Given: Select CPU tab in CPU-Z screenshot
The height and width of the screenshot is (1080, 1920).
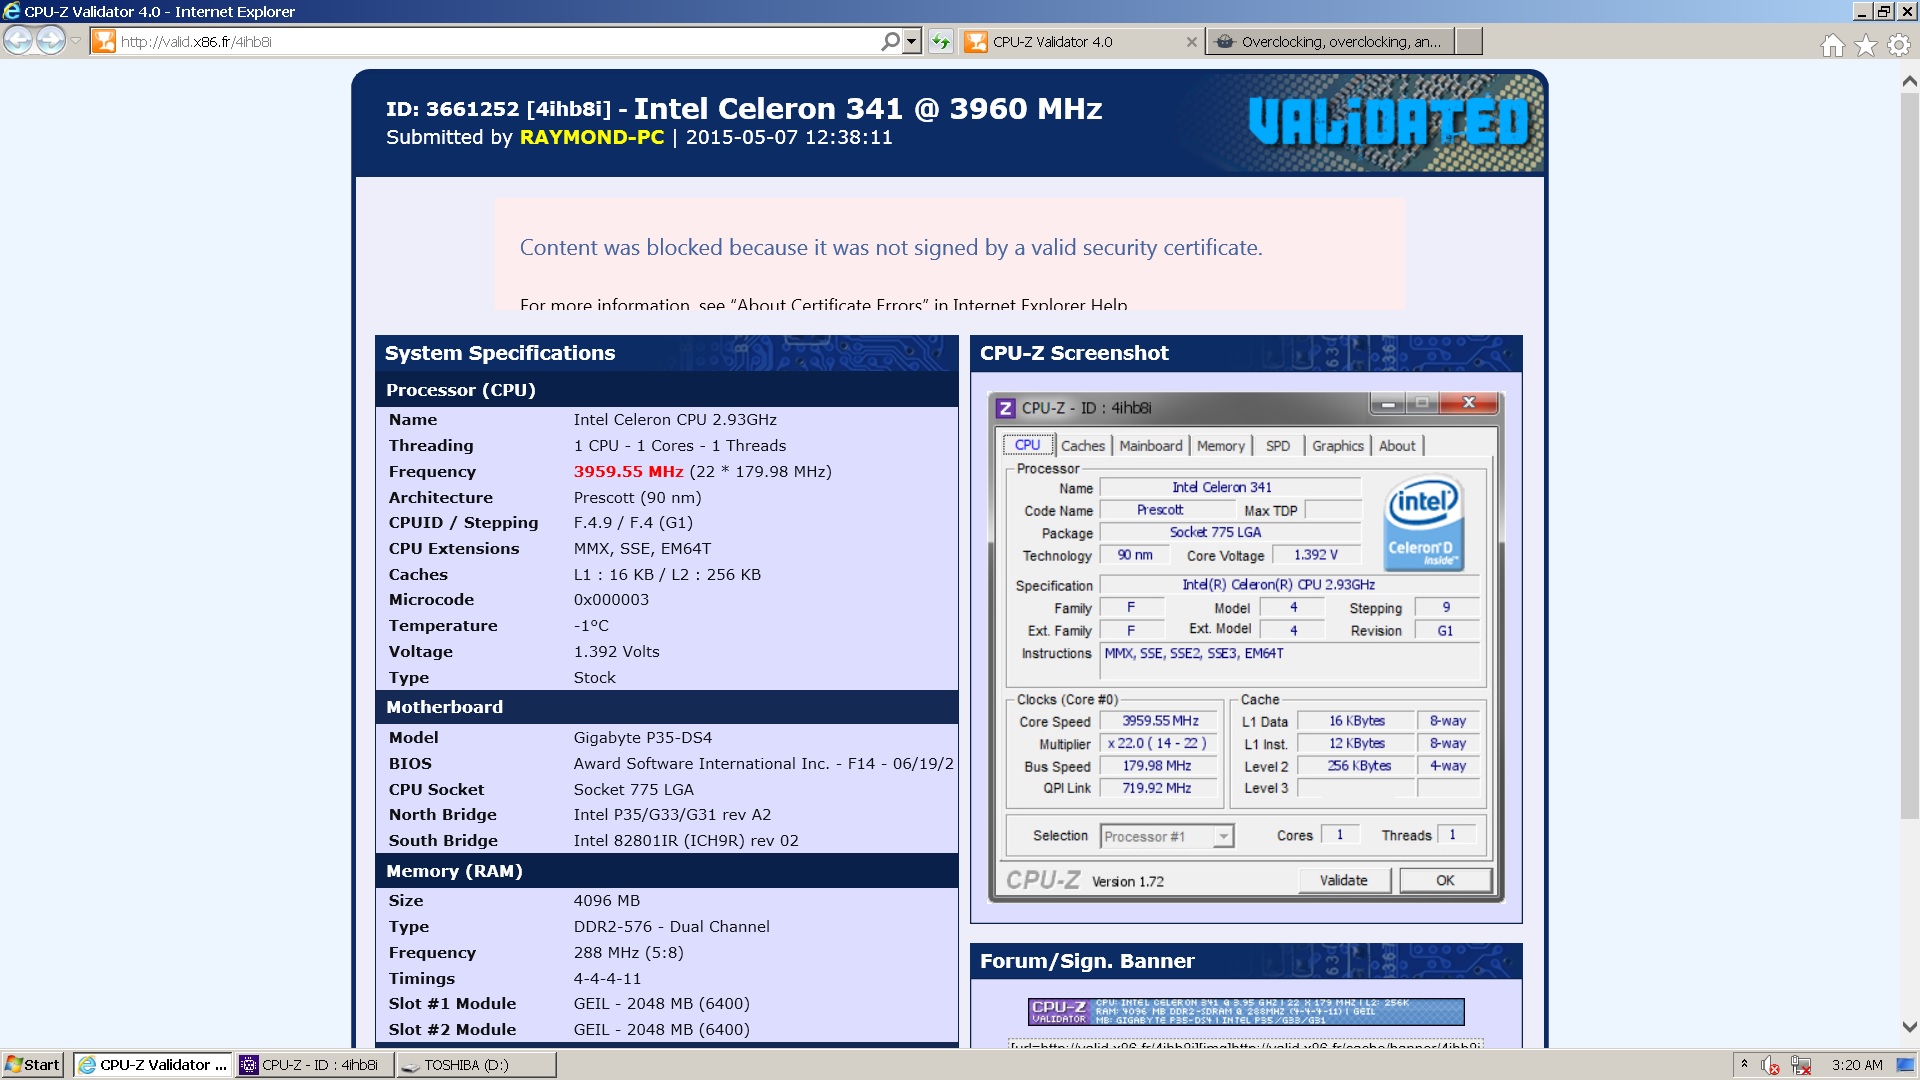Looking at the screenshot, I should (1028, 445).
